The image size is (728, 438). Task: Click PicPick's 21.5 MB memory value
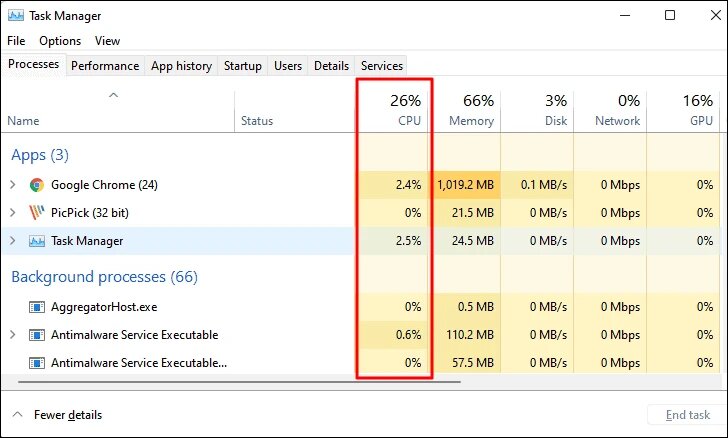(473, 213)
